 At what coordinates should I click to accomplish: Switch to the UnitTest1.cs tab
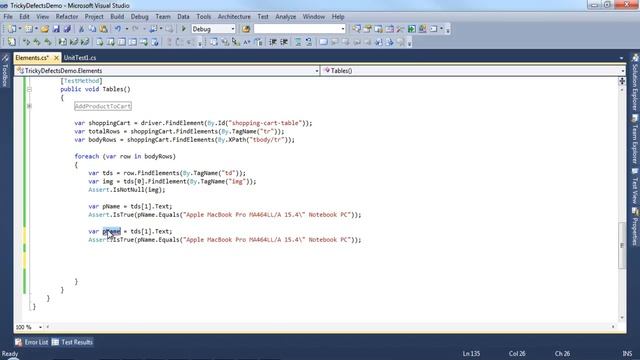80,58
